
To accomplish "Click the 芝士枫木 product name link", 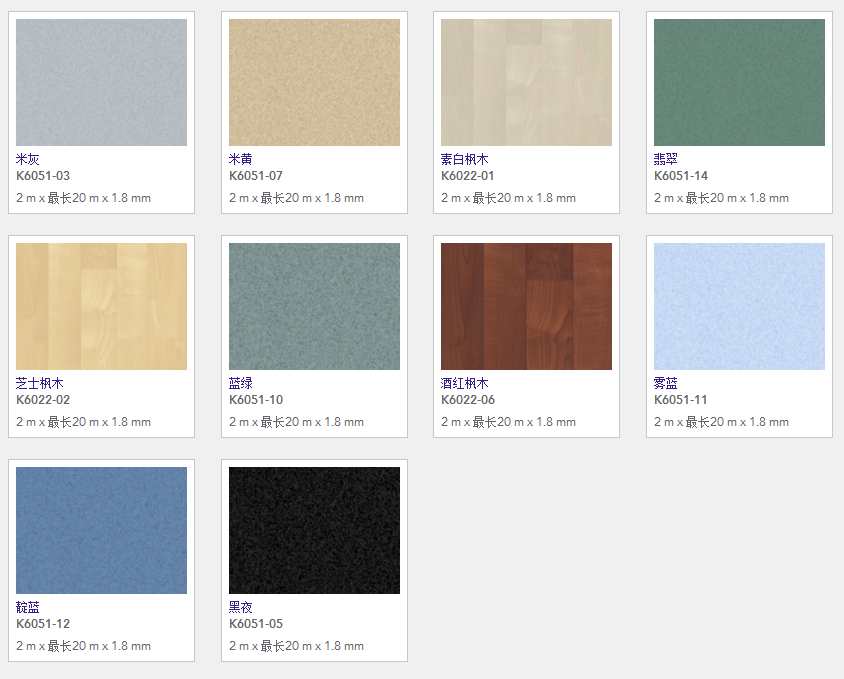I will pos(40,383).
